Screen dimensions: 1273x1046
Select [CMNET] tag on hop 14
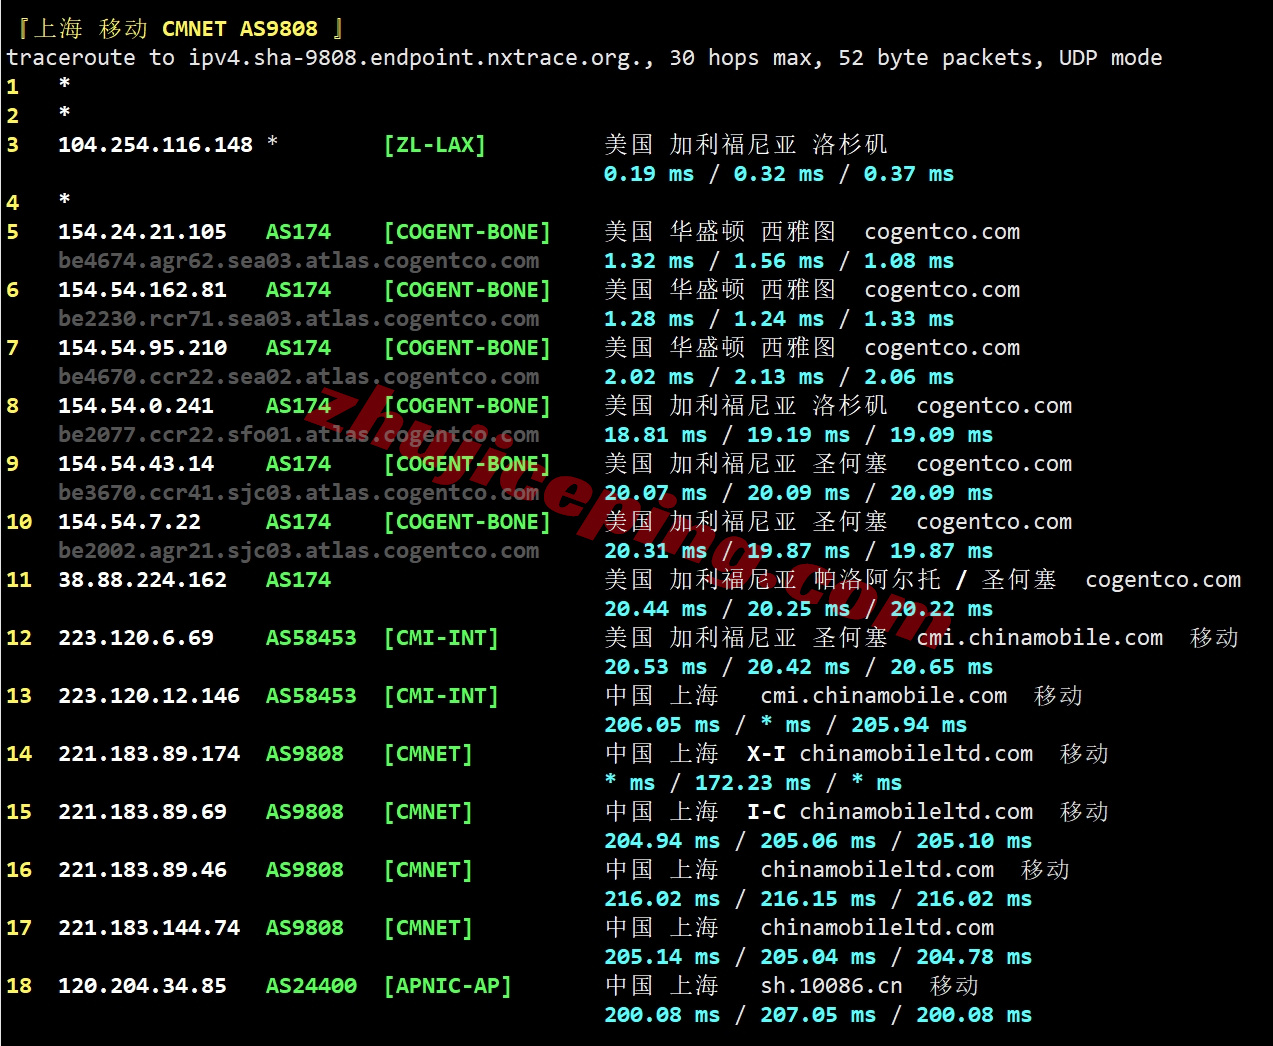pos(428,754)
